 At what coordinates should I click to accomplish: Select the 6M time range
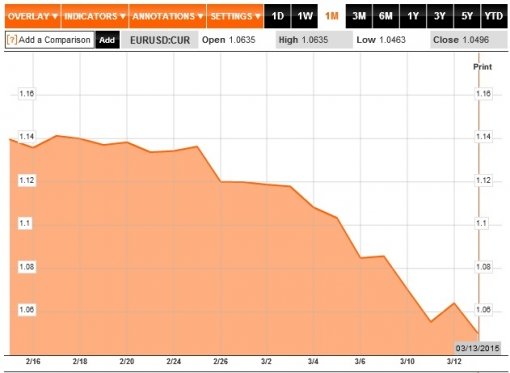point(386,16)
